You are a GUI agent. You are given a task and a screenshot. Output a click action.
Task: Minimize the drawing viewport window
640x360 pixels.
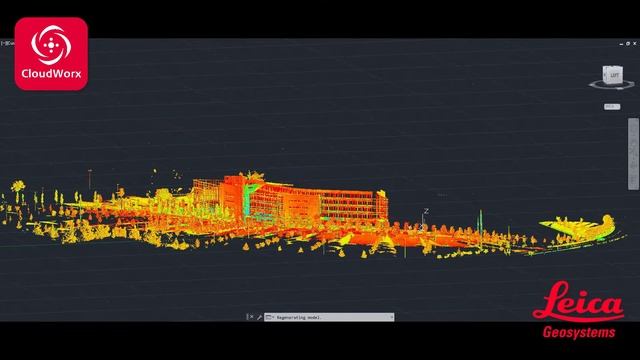point(621,44)
